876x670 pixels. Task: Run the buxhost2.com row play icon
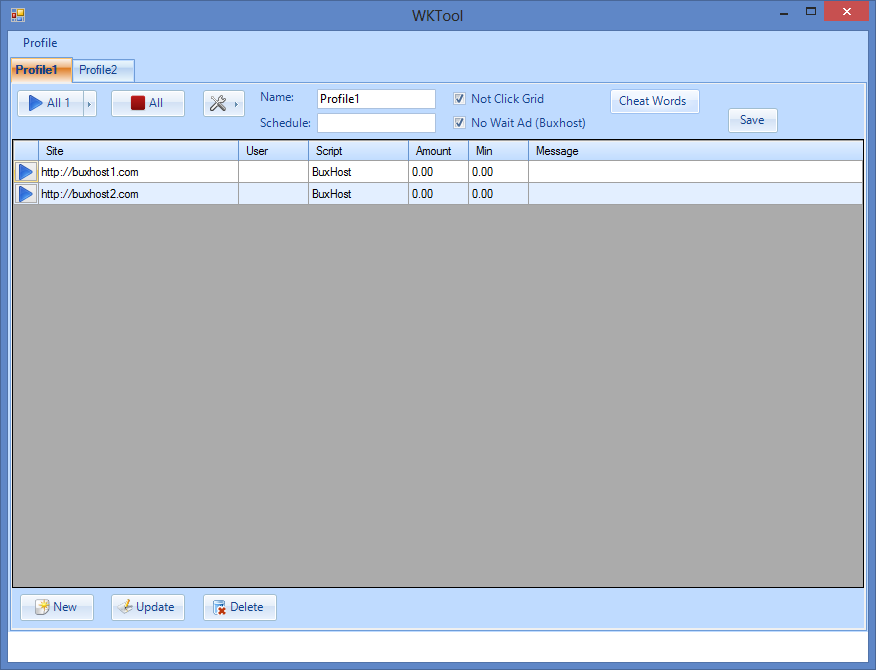click(x=26, y=194)
